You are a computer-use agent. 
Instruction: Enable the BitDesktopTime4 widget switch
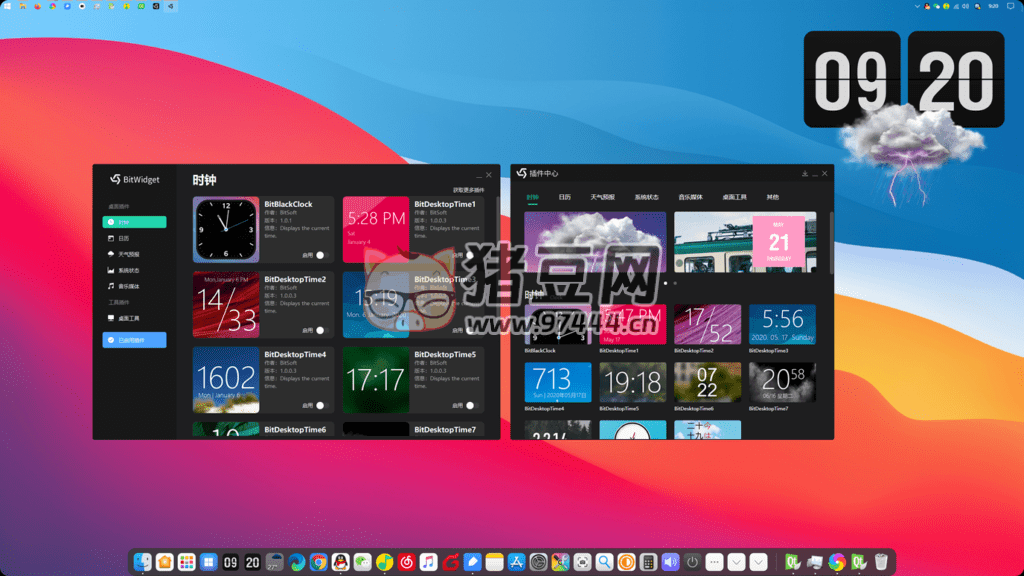tap(322, 405)
